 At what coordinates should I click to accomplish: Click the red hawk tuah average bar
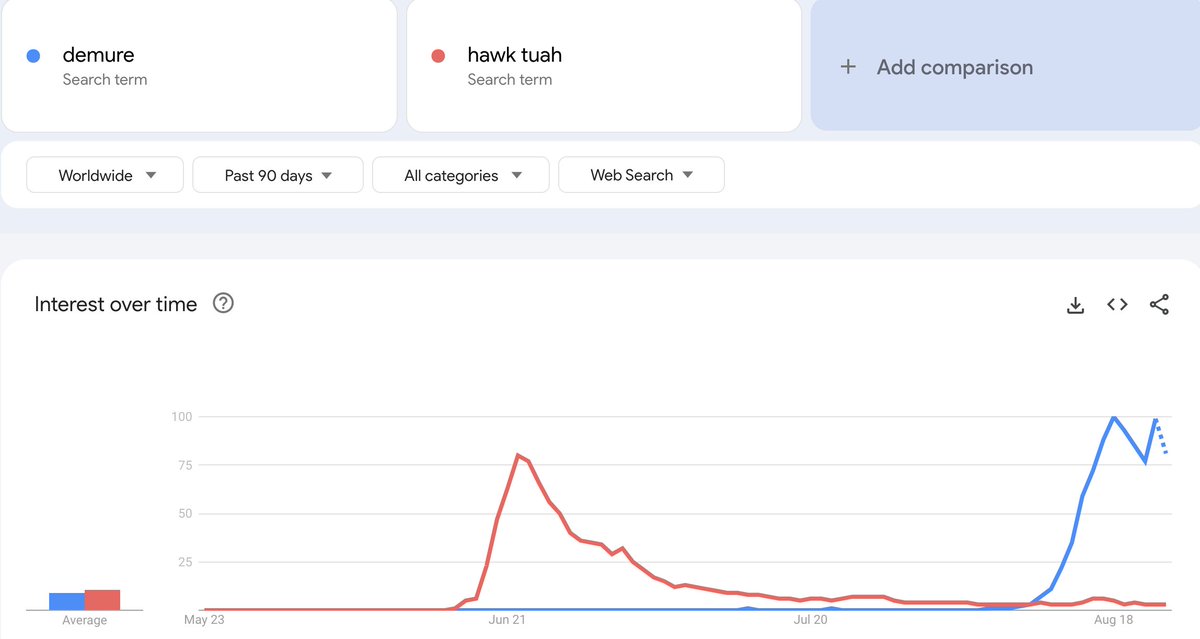pos(102,600)
